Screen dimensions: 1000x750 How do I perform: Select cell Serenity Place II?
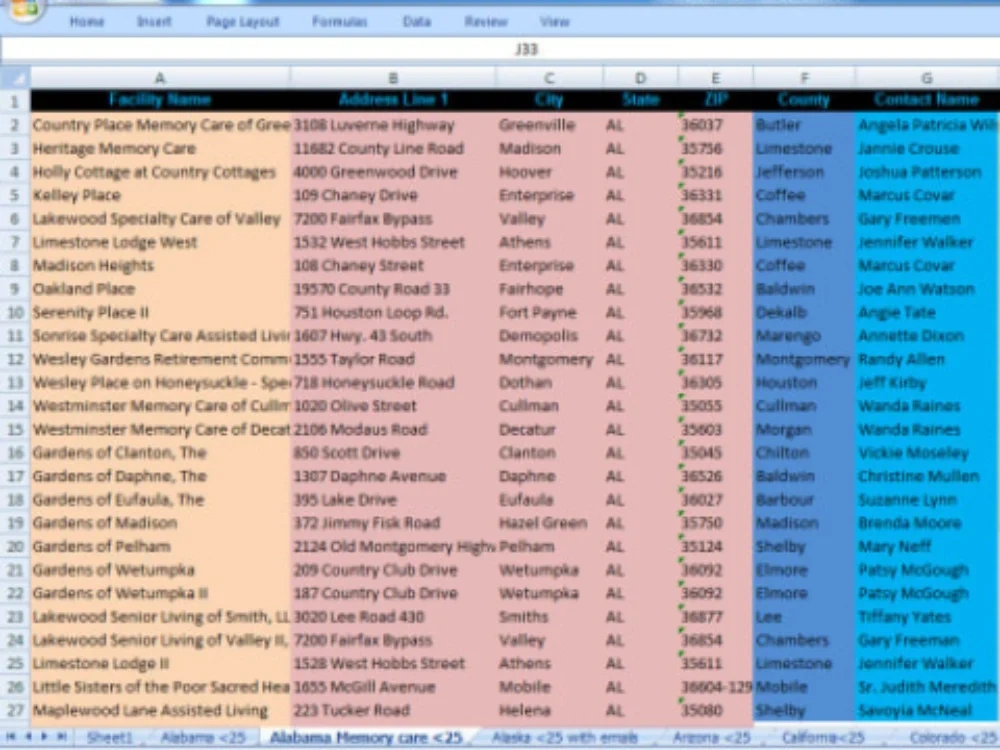tap(160, 312)
